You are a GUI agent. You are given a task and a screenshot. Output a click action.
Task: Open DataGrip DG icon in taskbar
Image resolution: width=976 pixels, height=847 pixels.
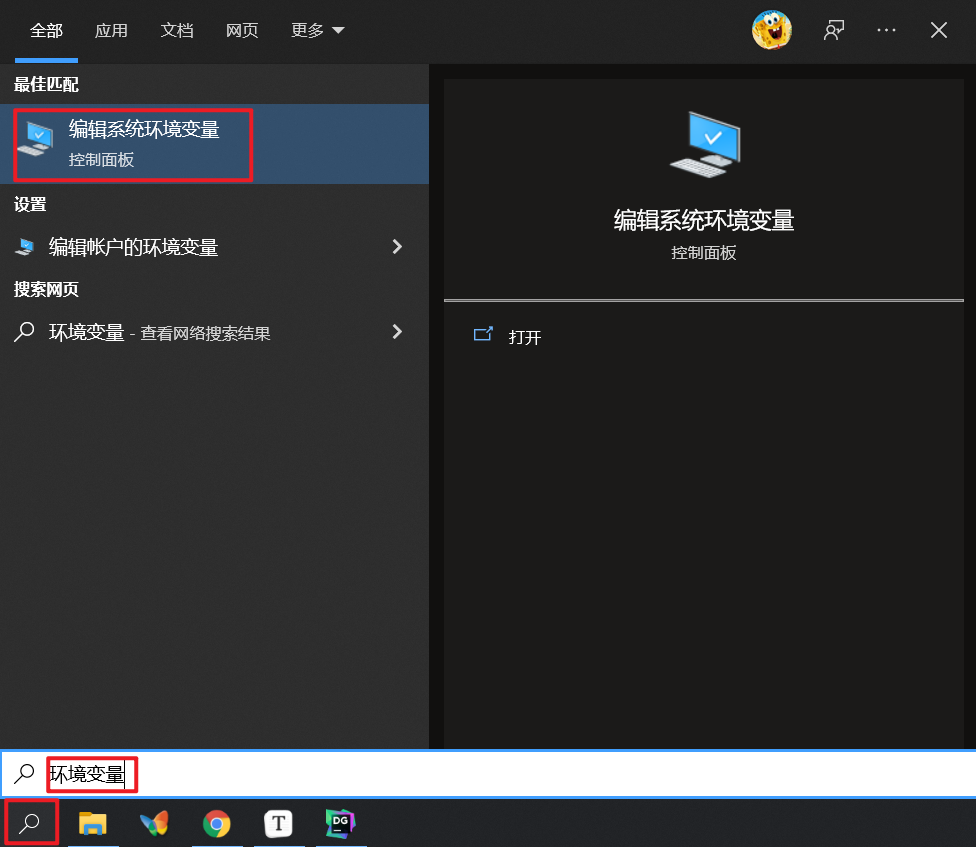tap(340, 823)
